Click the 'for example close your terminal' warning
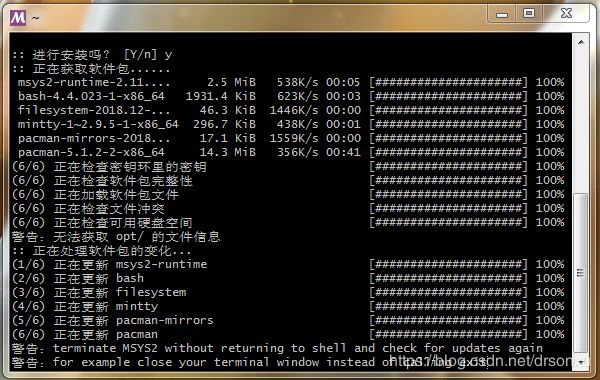Image resolution: width=600 pixels, height=380 pixels. click(249, 362)
